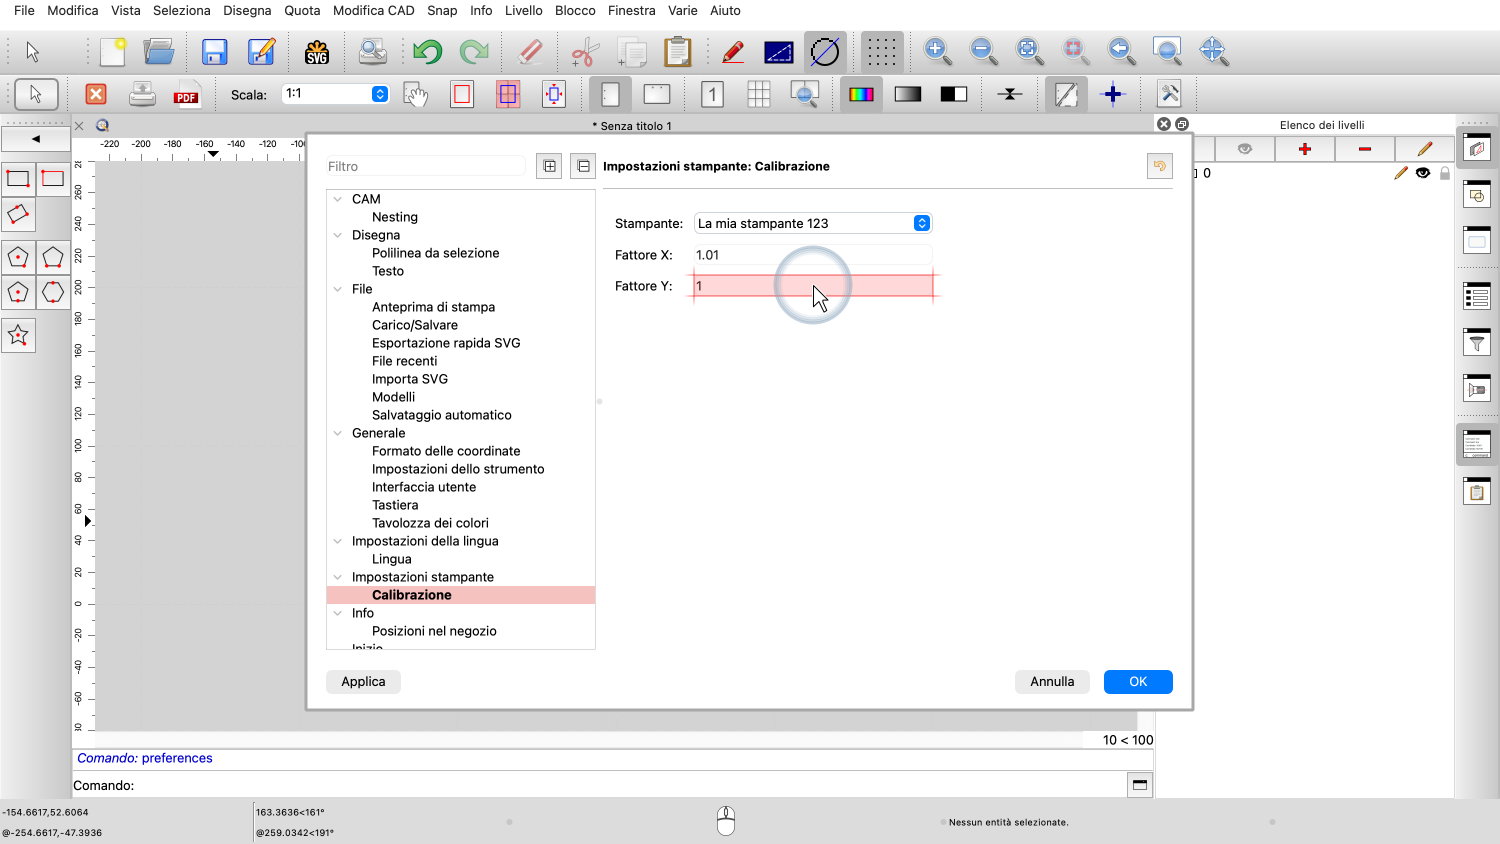The width and height of the screenshot is (1500, 844).
Task: Toggle lock icon of layer 0
Action: [x=1444, y=173]
